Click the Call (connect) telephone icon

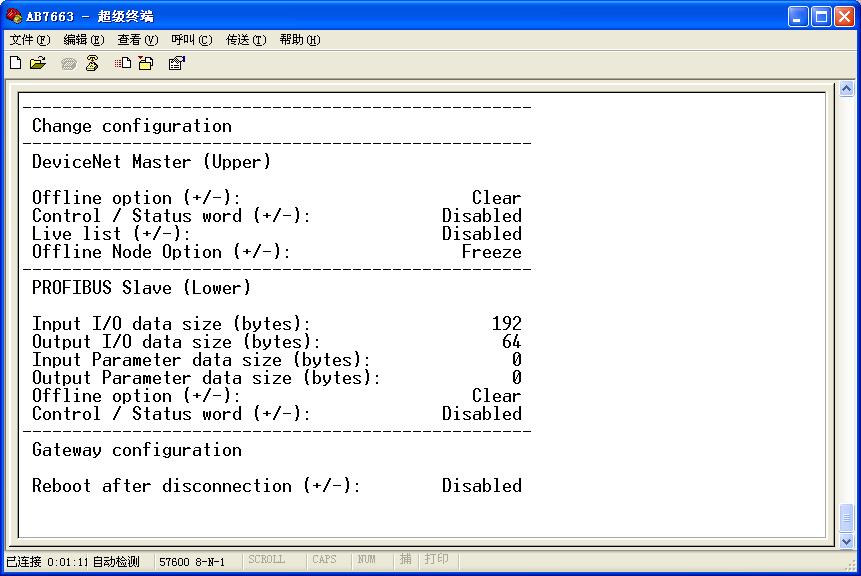(x=69, y=64)
